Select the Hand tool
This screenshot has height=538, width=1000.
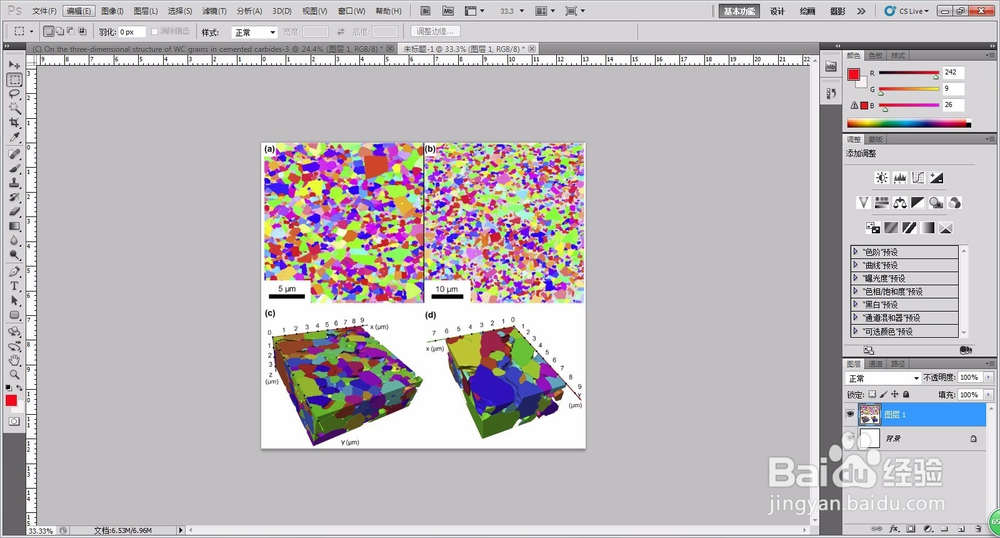tap(14, 361)
